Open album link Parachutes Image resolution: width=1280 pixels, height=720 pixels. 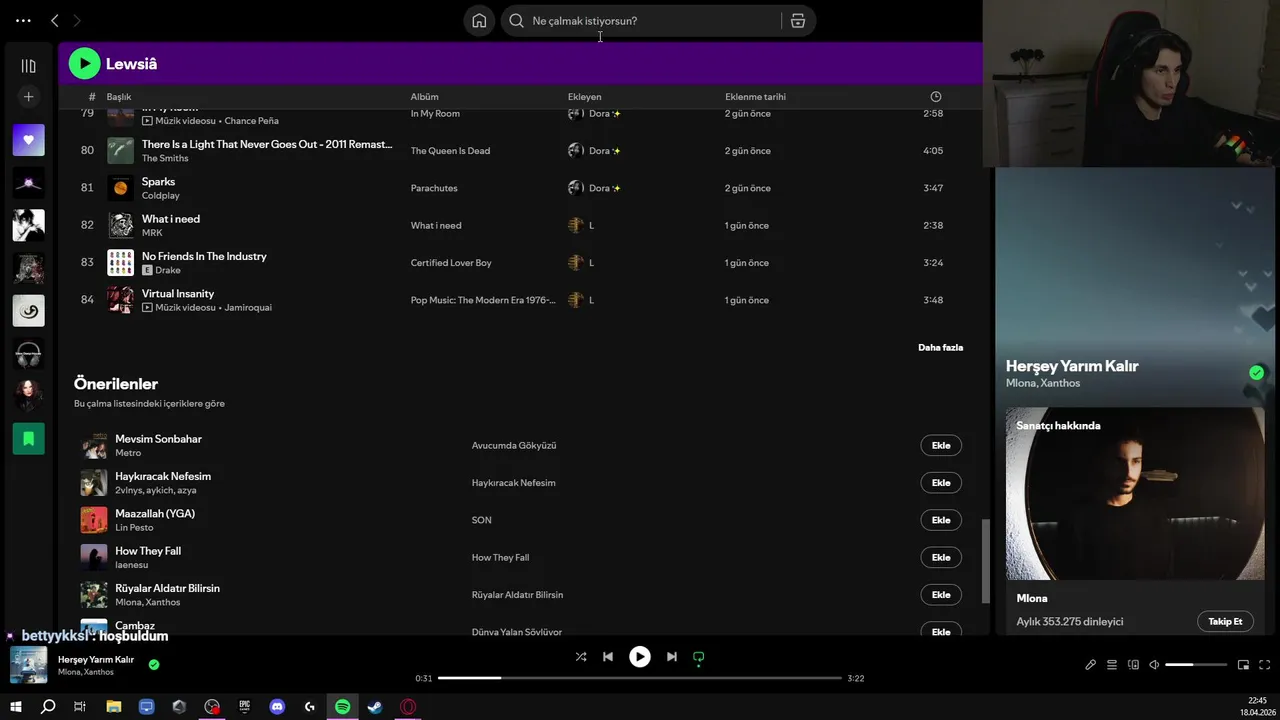[434, 188]
